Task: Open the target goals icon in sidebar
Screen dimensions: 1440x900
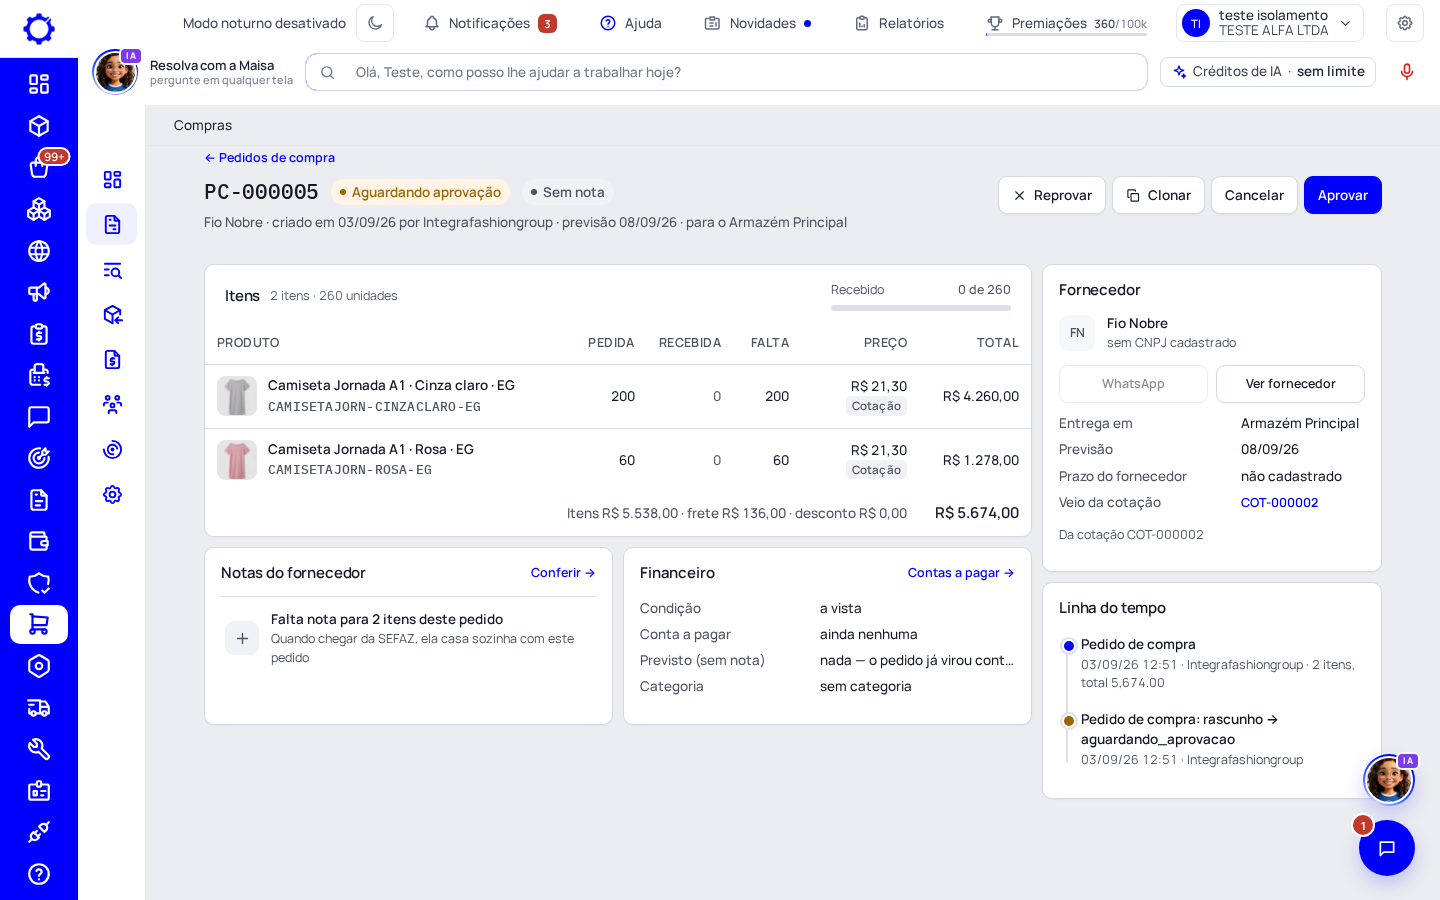Action: 39,458
